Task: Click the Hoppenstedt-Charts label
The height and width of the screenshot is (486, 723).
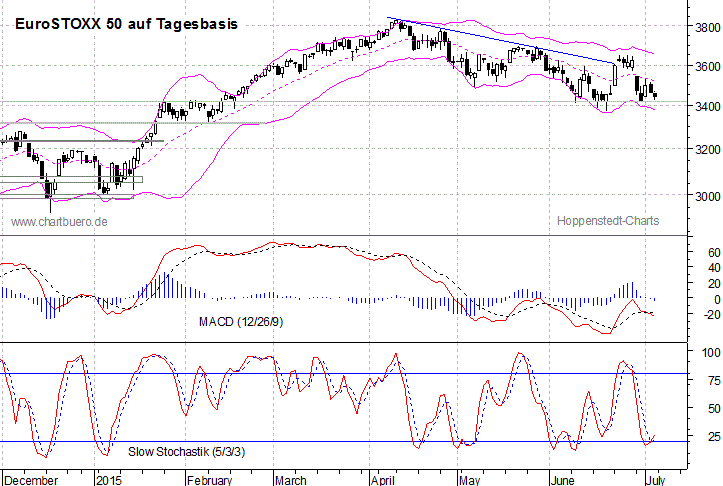Action: (608, 221)
